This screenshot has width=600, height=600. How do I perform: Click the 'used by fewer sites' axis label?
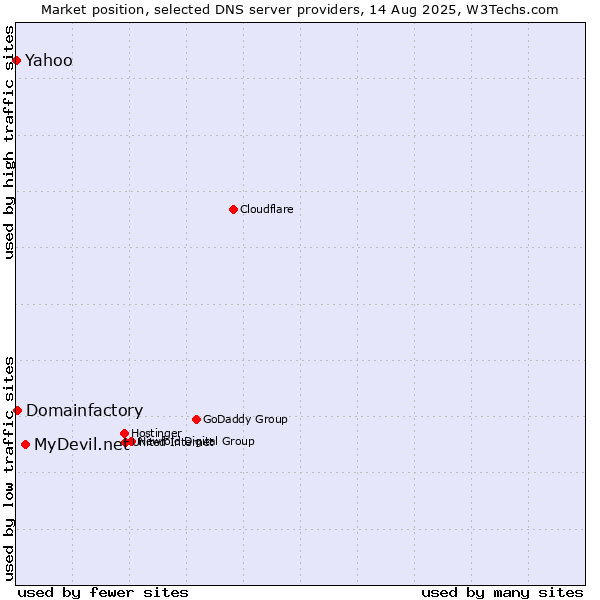103,593
